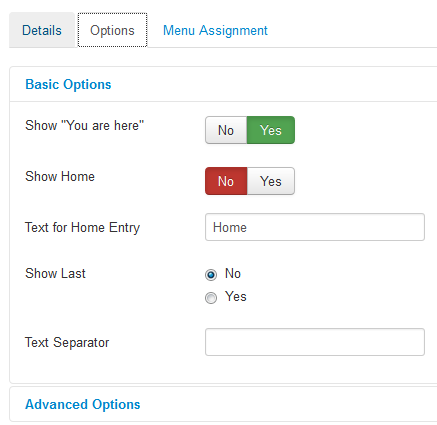Viewport: 437px width, 425px height.
Task: Focus the Text for Home Entry field
Action: (315, 227)
